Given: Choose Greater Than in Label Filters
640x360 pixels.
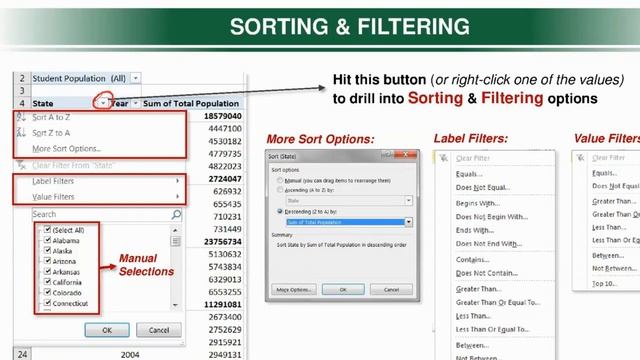Looking at the screenshot, I should click(x=479, y=289).
